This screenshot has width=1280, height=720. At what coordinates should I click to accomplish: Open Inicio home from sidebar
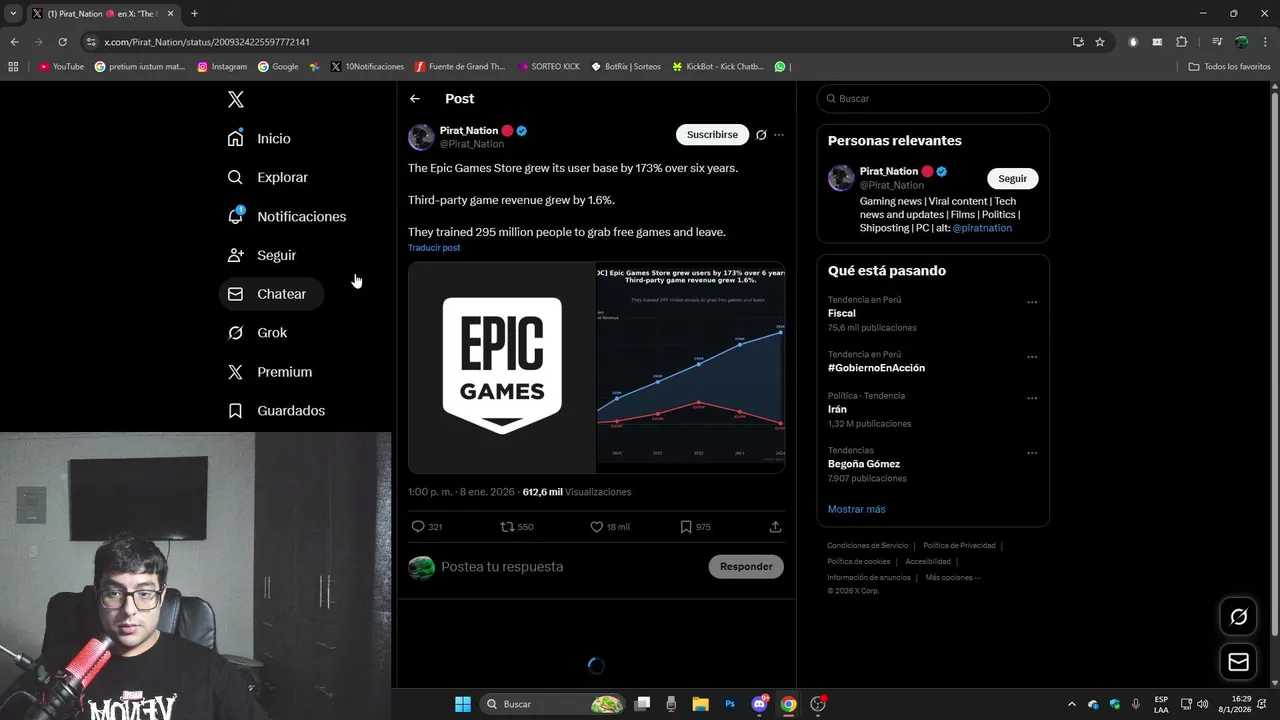[x=259, y=139]
